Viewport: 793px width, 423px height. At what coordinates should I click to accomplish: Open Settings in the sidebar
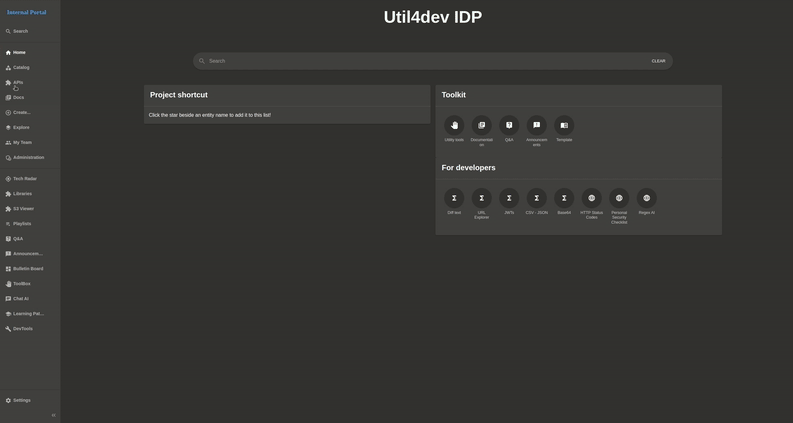[21, 400]
